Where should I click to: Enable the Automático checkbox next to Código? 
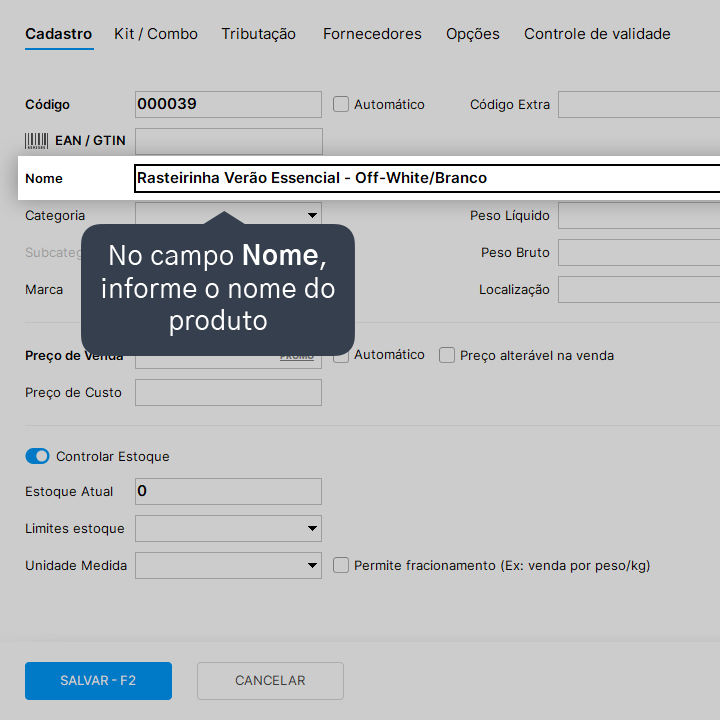click(x=341, y=104)
